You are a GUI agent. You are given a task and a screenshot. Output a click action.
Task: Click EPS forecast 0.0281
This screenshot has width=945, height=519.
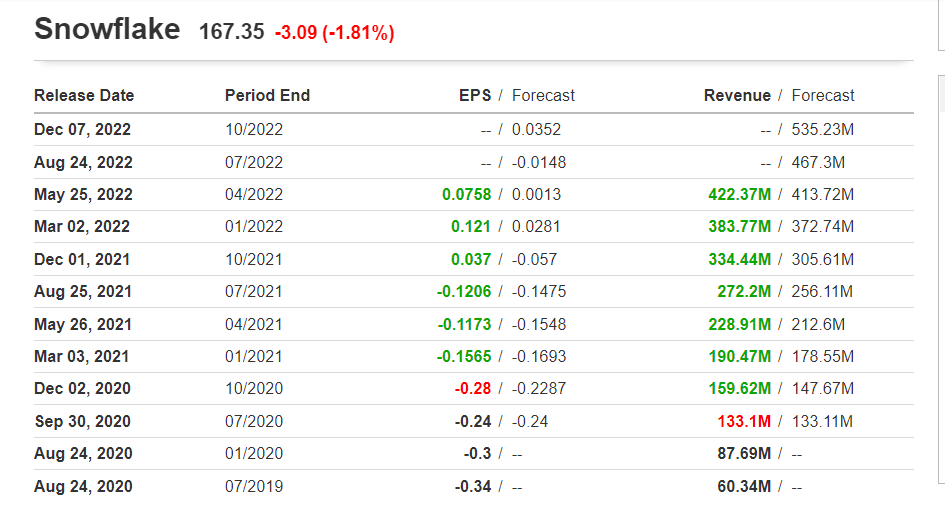(536, 227)
